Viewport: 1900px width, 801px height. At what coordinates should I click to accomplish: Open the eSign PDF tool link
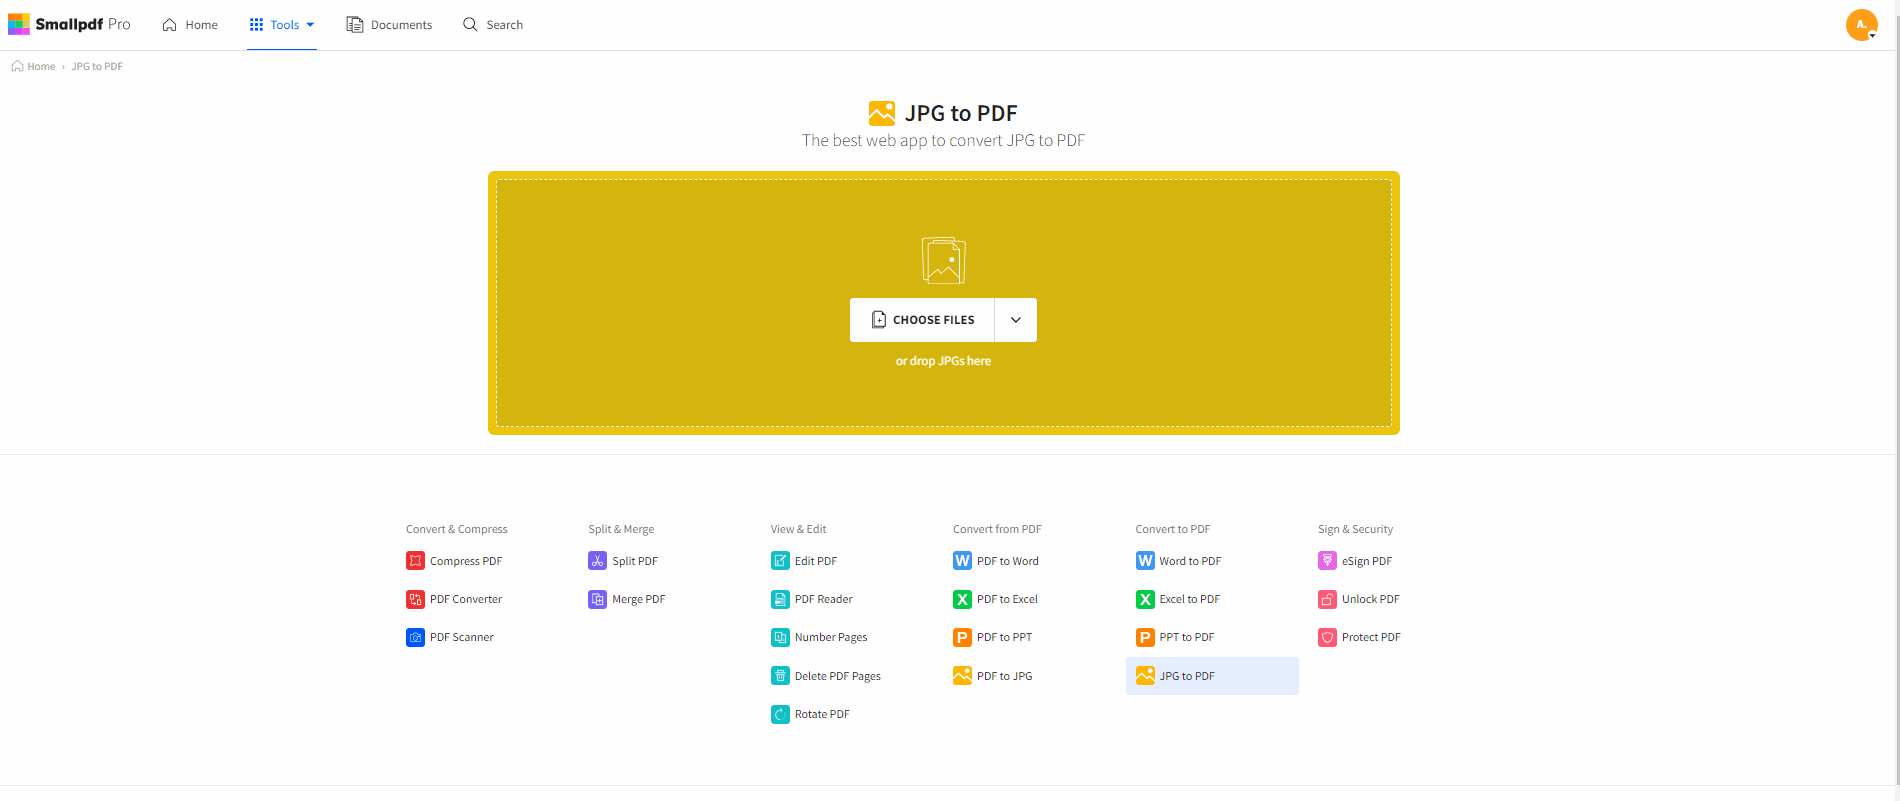[1355, 561]
